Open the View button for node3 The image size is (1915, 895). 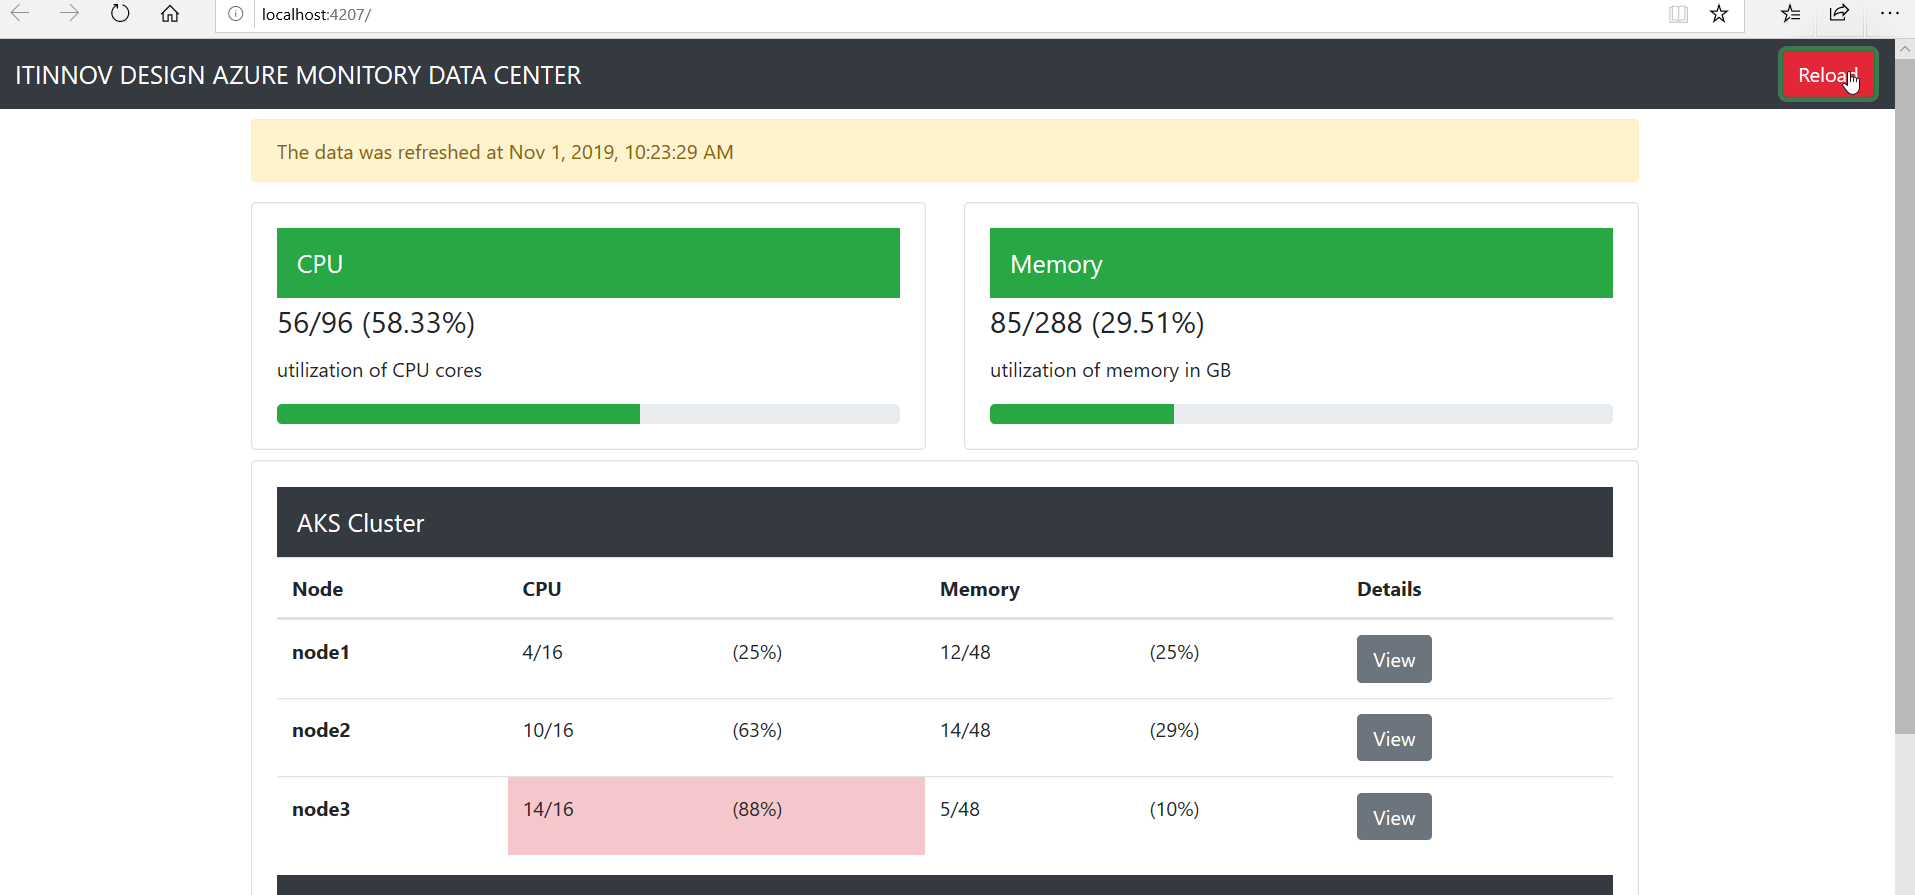1394,817
